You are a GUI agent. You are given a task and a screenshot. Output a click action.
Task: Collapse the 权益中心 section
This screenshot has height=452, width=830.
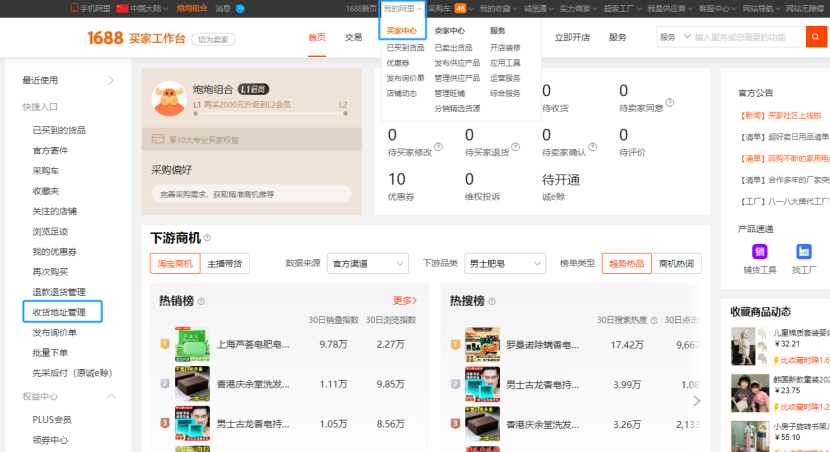(111, 396)
